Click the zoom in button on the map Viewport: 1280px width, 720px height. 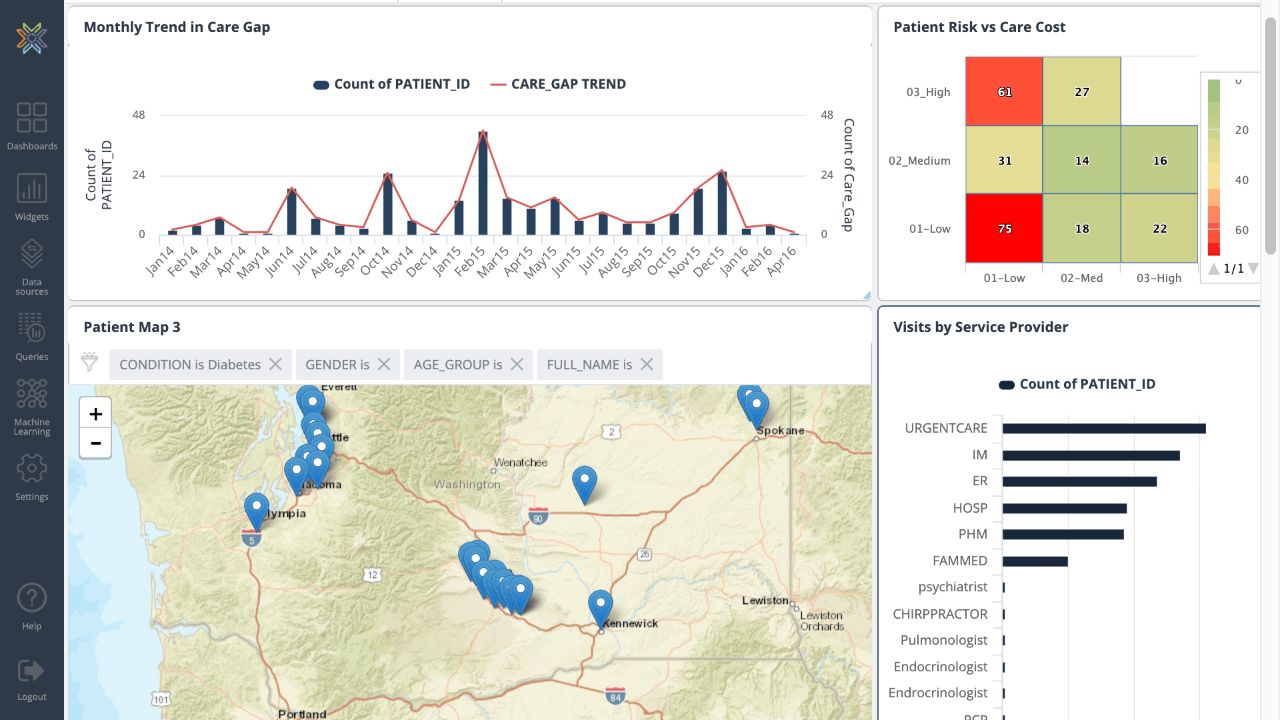[95, 413]
